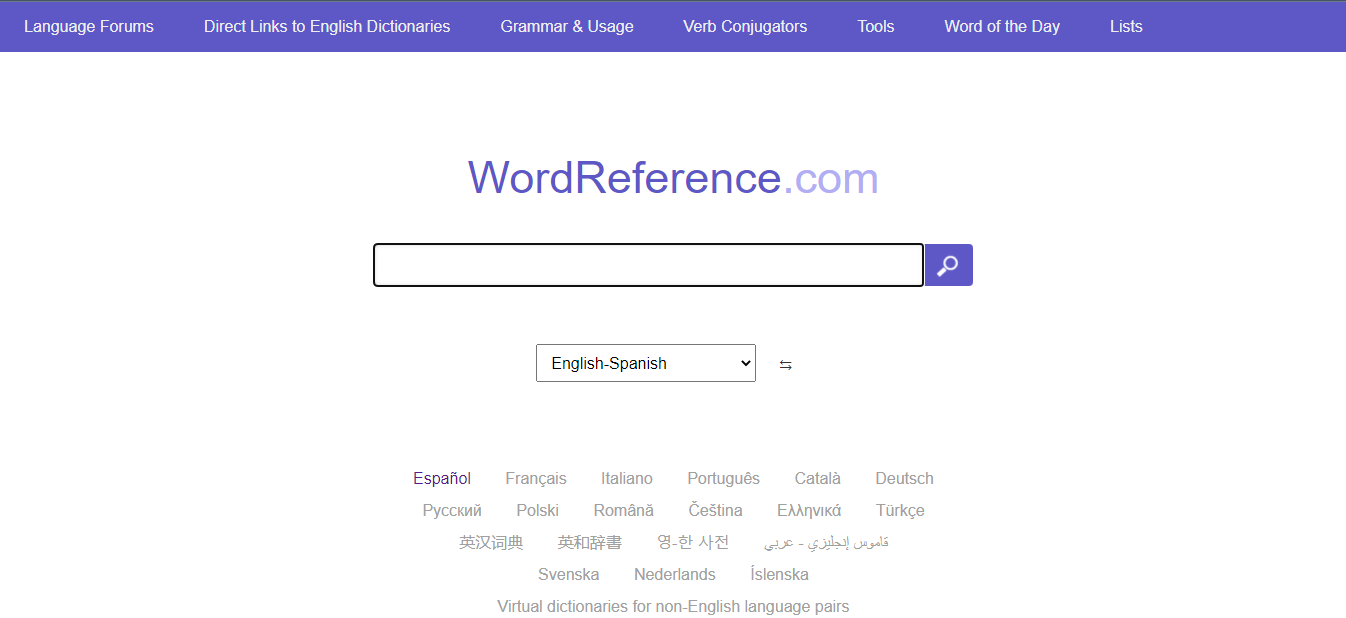Open the Română site link
Image resolution: width=1346 pixels, height=618 pixels.
point(624,510)
